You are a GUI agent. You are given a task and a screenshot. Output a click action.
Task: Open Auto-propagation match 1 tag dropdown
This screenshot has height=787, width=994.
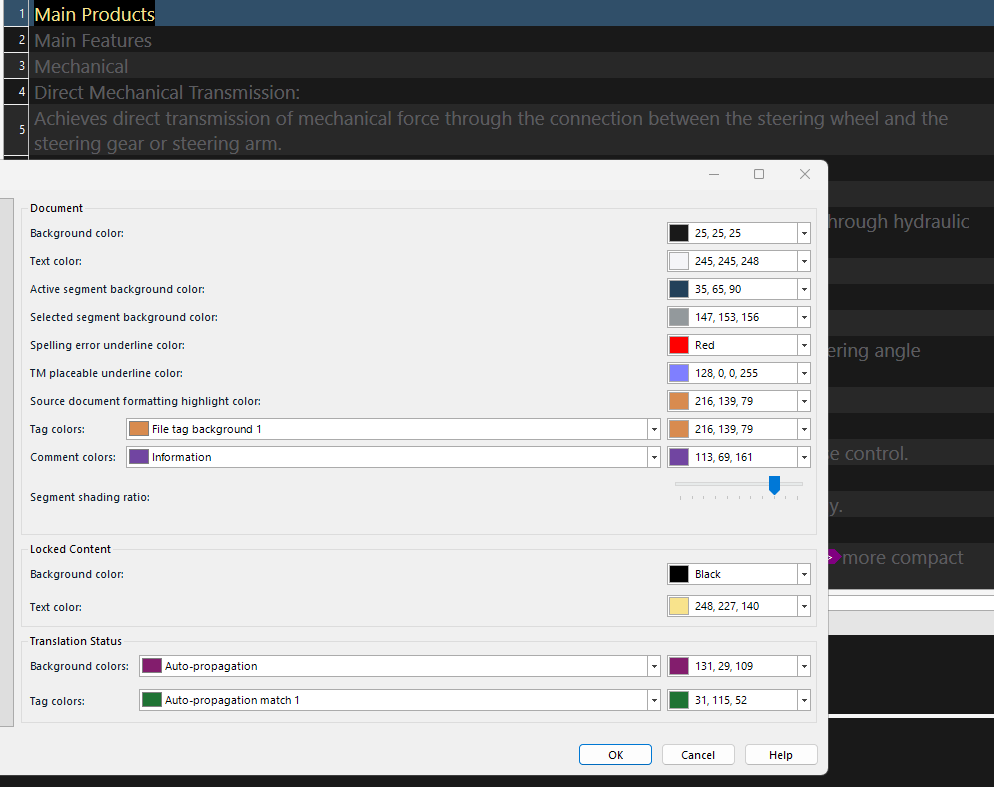click(654, 700)
